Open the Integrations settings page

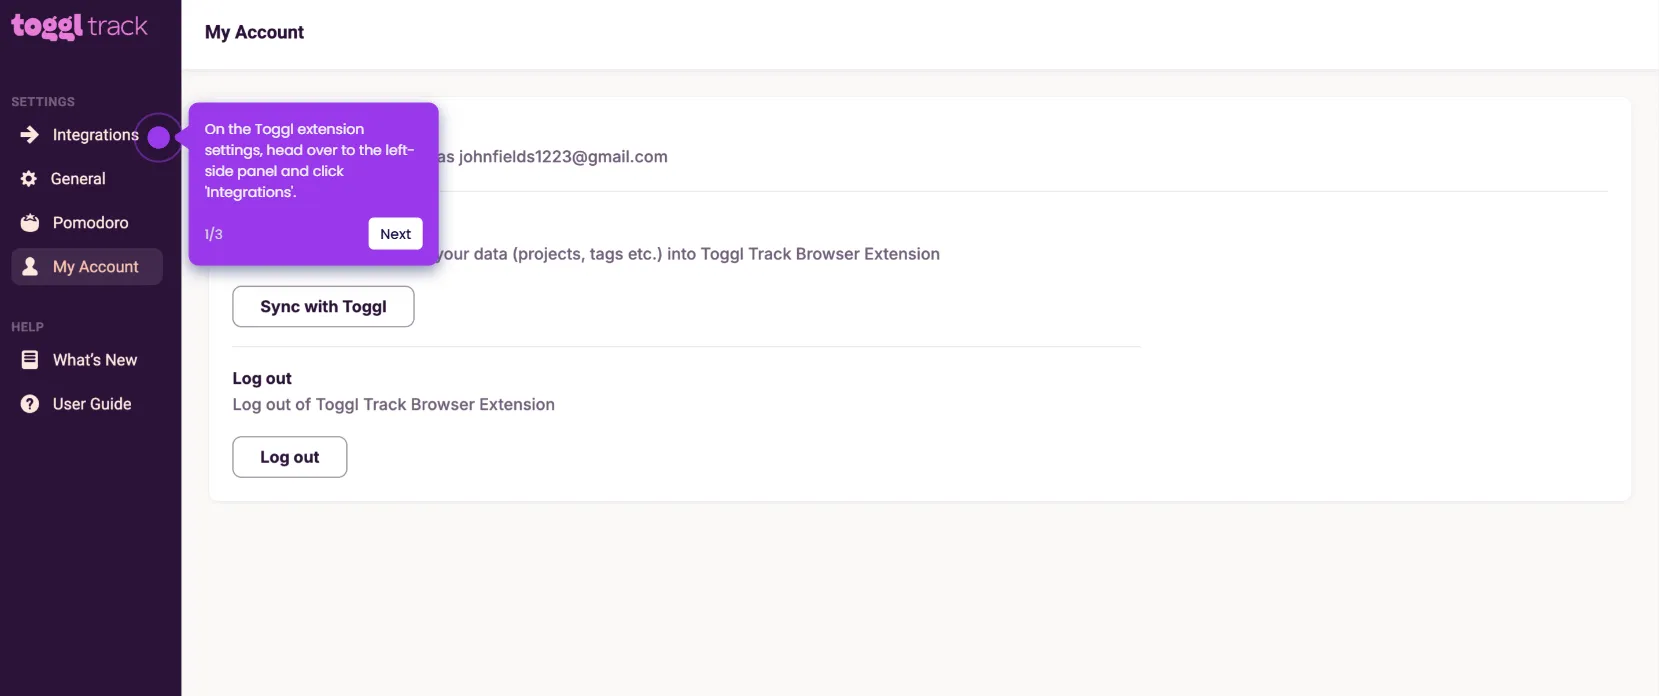point(95,135)
